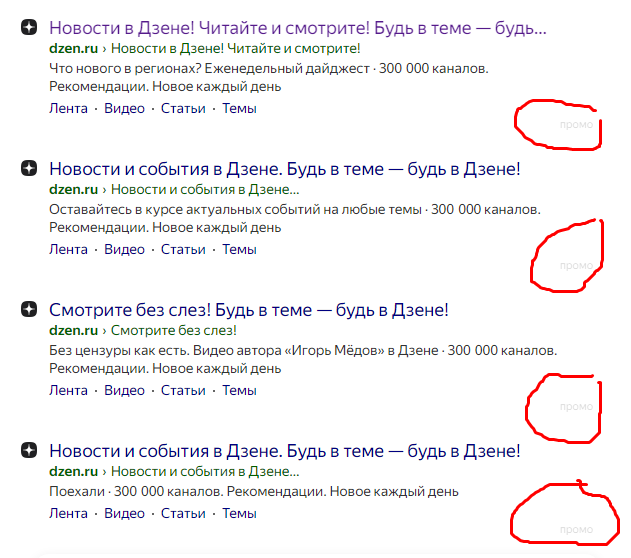Click Dzen icon of the 'Оставайтесь в курсе' result
Image resolution: width=631 pixels, height=558 pixels.
29,168
